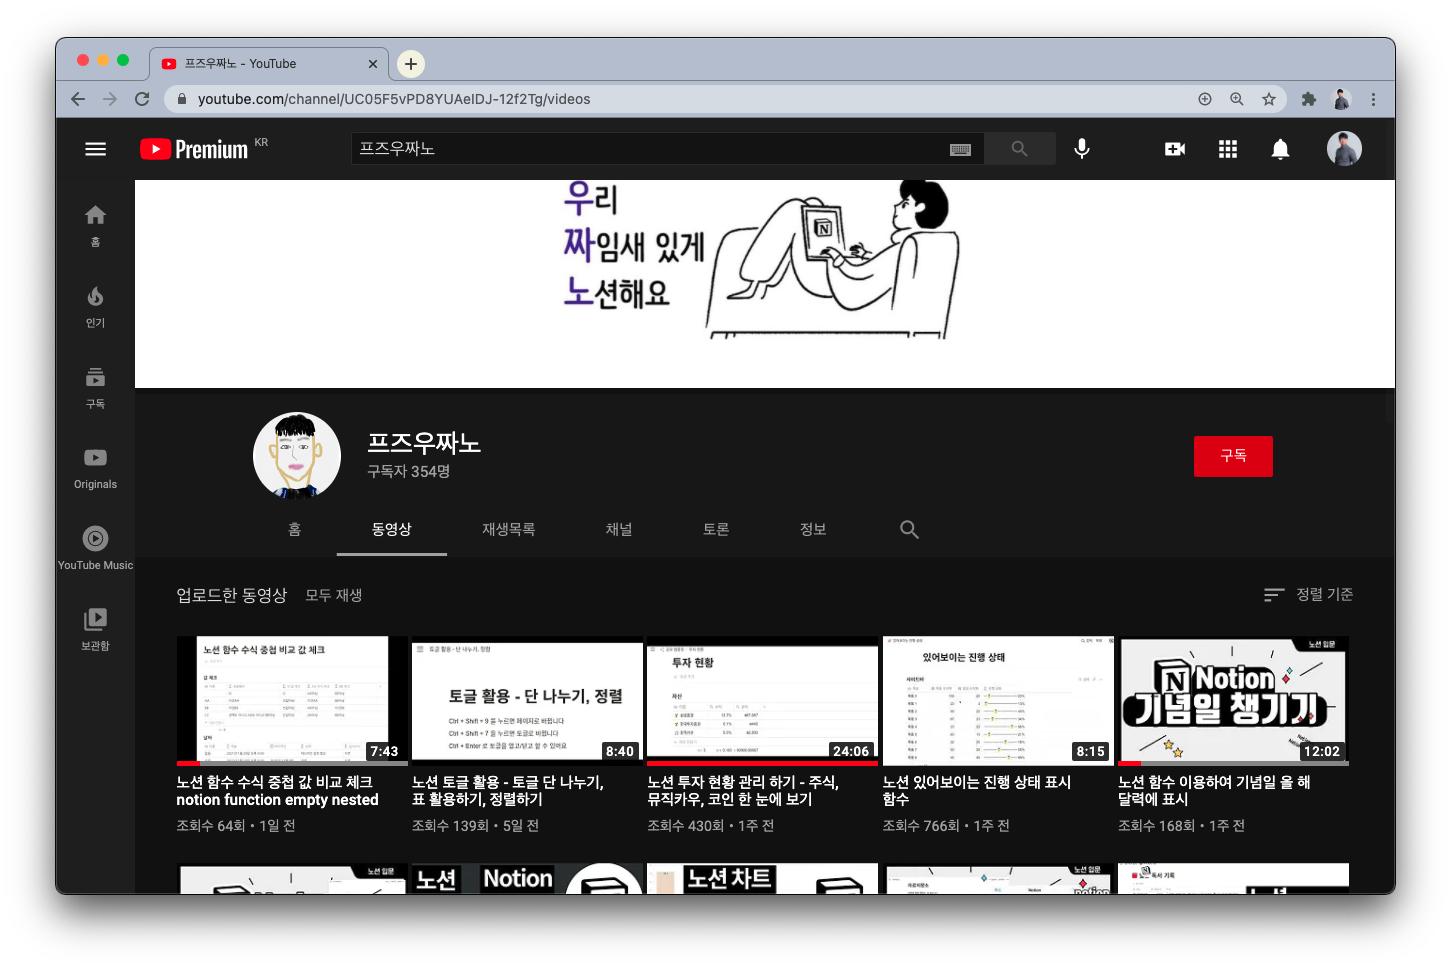Click the zoom magnifier icon in address bar
Screen dimensions: 1451x968
pyautogui.click(x=1237, y=99)
